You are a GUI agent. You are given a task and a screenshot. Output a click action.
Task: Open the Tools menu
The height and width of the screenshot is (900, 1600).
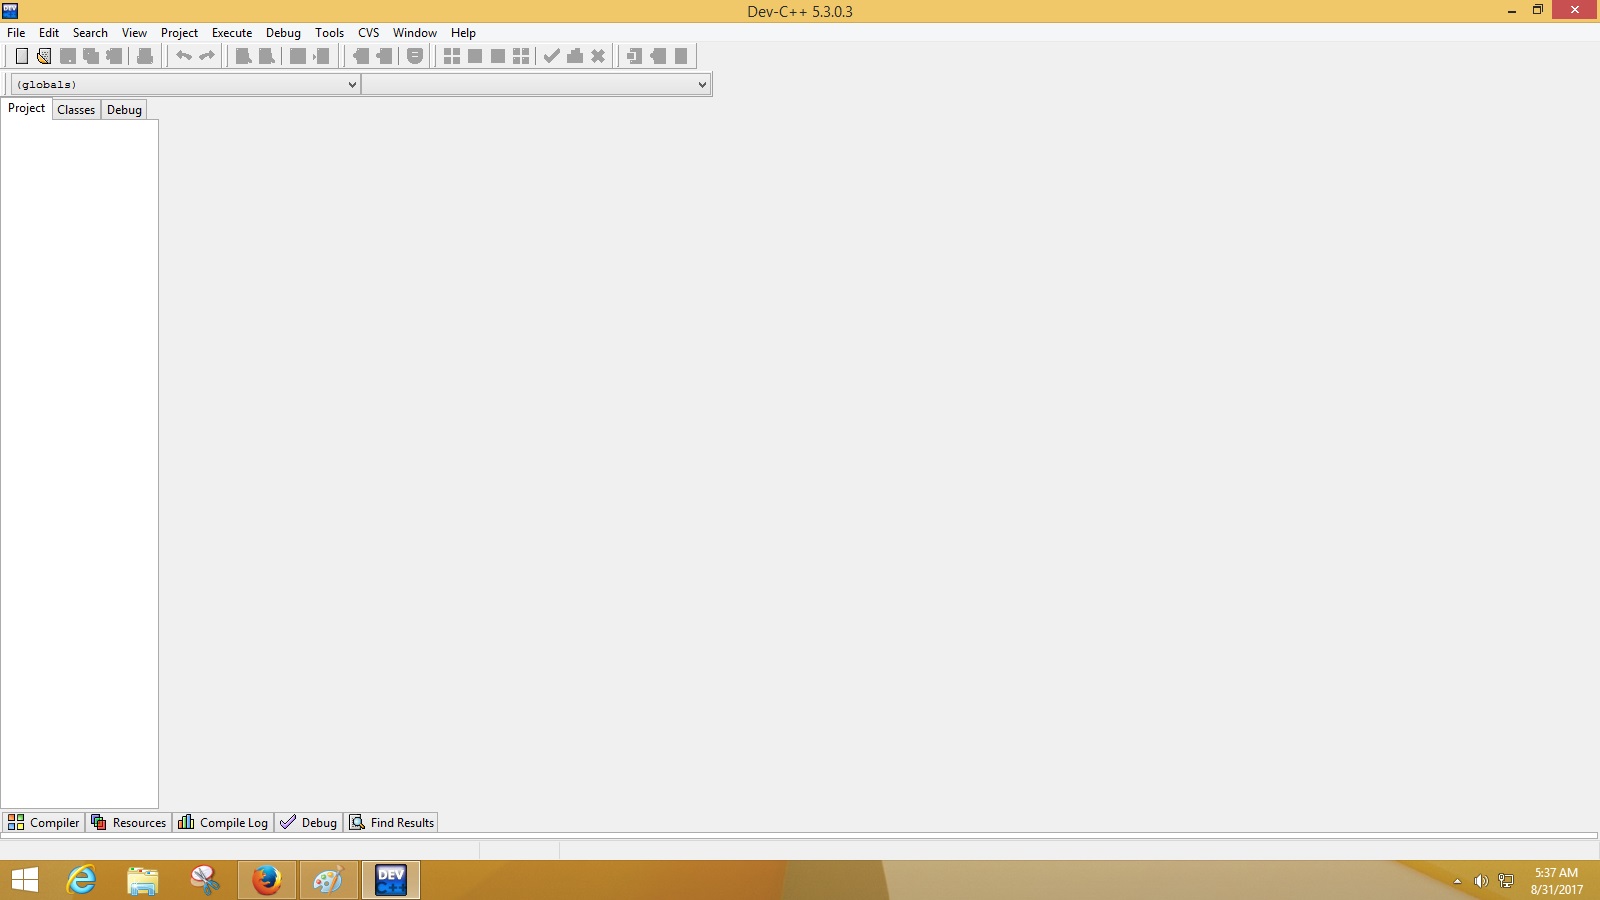coord(330,33)
